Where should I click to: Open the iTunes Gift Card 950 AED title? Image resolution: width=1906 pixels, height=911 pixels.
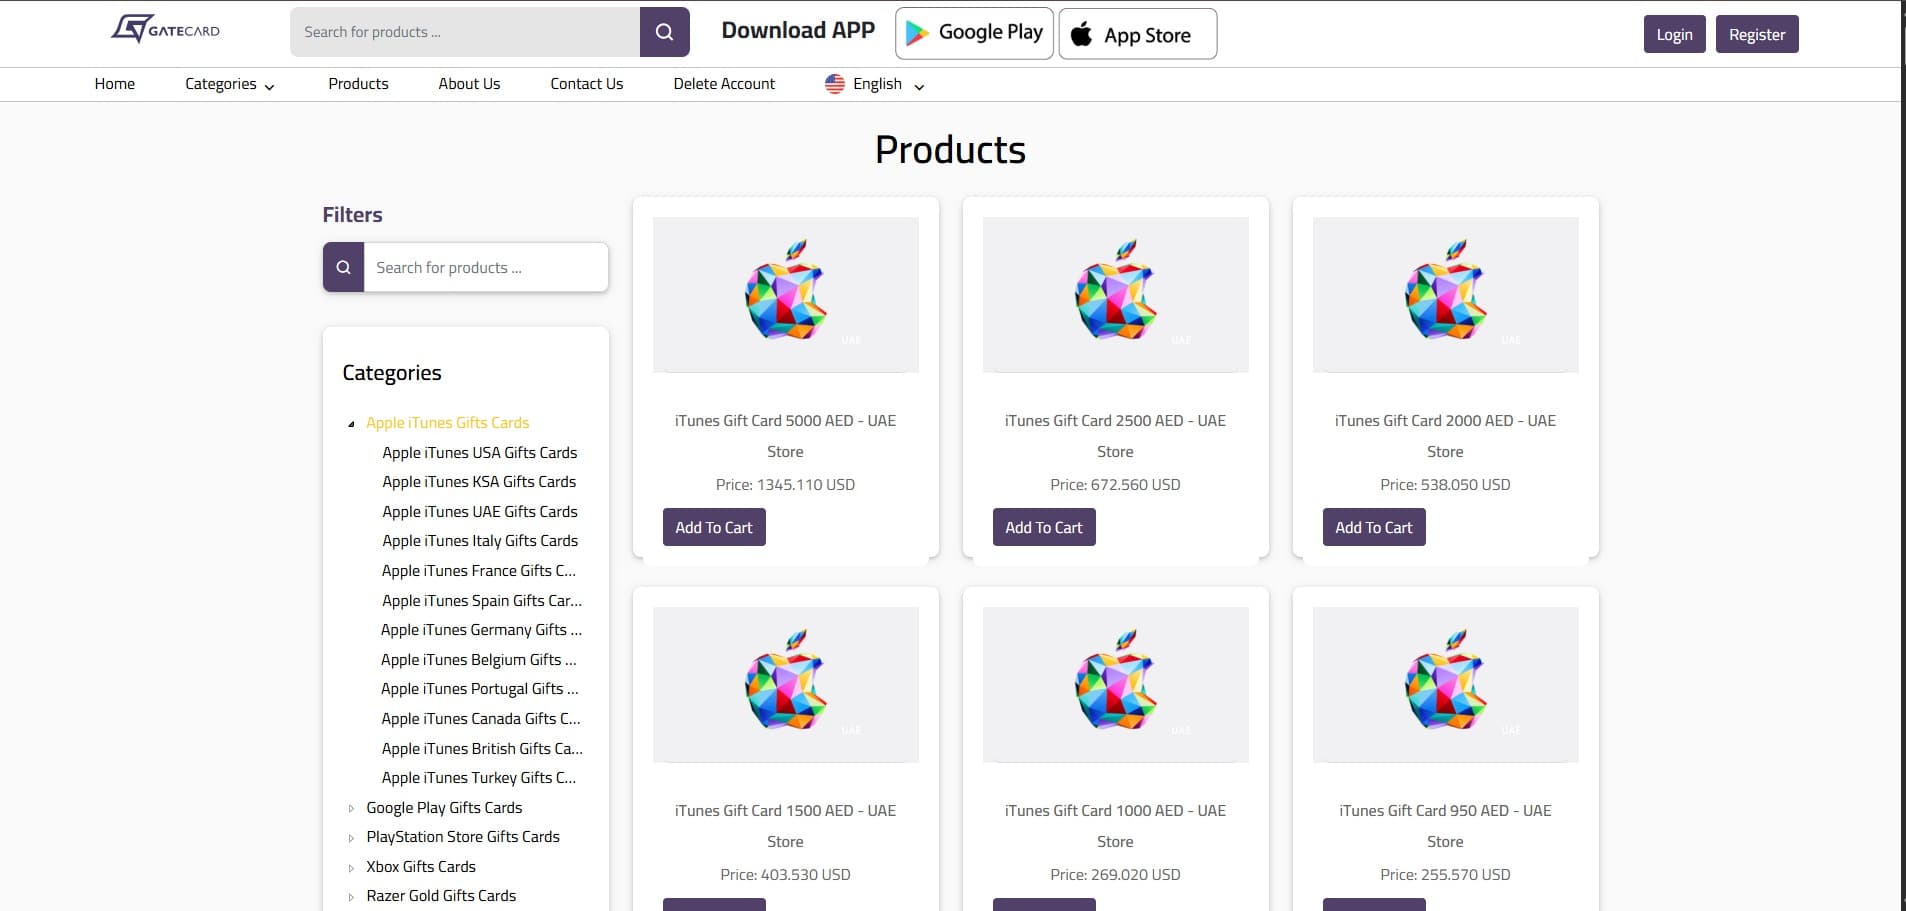coord(1445,826)
